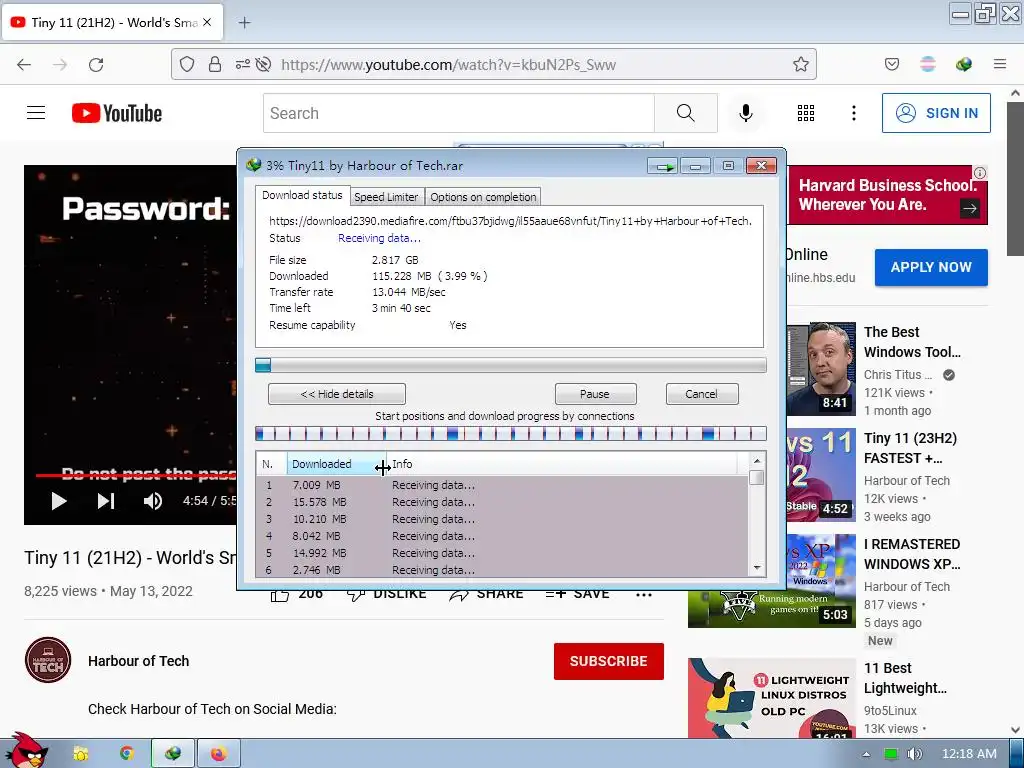Open the shield tracking protection icon

(187, 64)
